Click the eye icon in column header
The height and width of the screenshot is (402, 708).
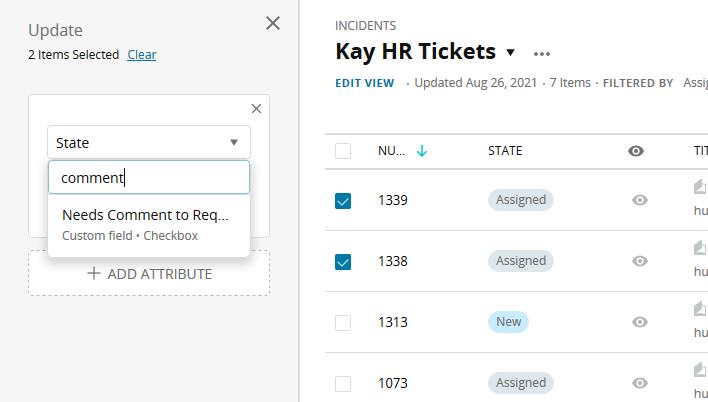(635, 151)
